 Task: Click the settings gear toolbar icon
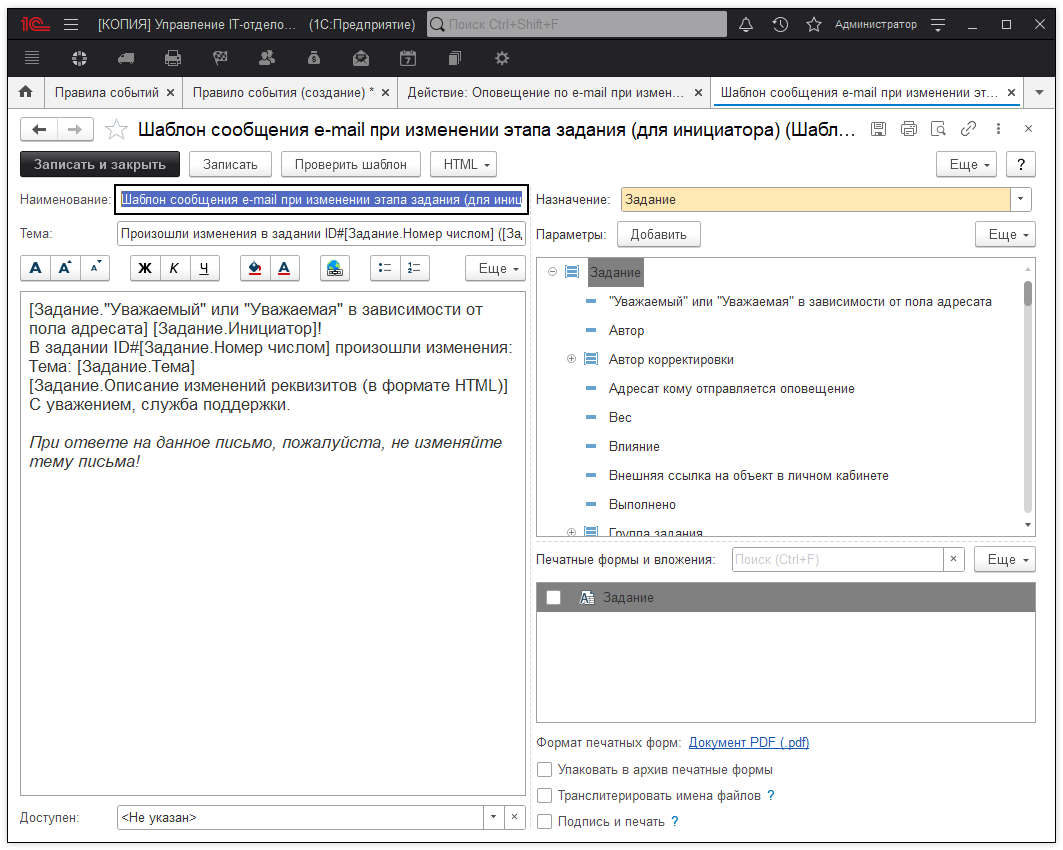pos(501,58)
